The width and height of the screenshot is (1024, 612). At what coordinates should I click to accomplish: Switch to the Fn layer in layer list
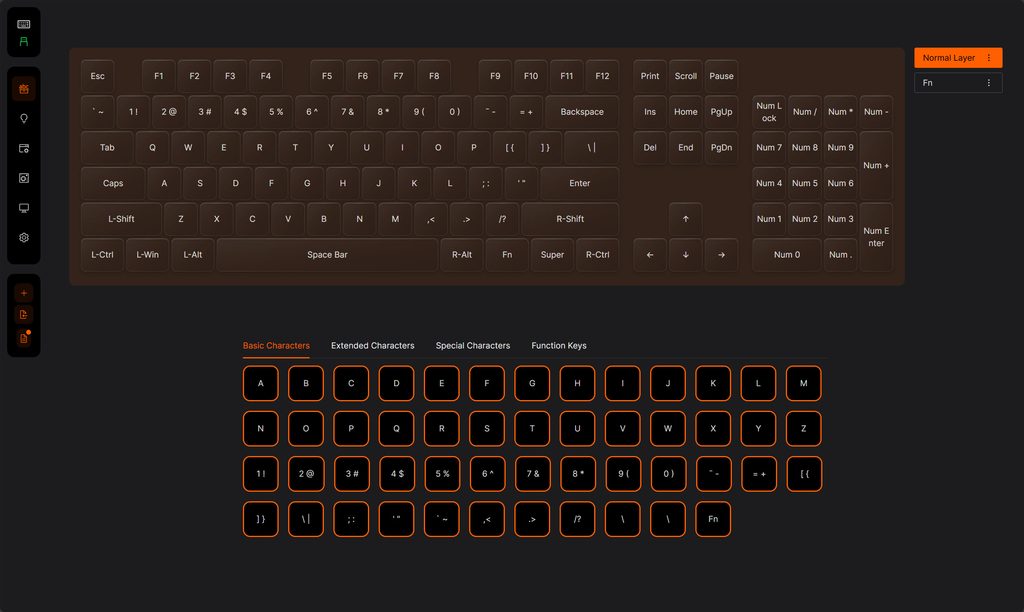(x=958, y=83)
